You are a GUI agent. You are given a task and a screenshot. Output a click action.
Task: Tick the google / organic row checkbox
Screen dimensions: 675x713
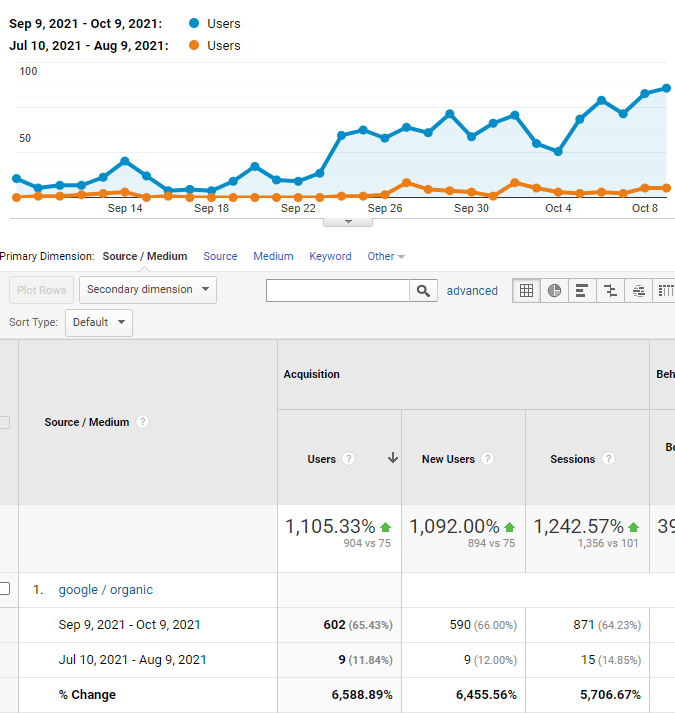(4, 589)
